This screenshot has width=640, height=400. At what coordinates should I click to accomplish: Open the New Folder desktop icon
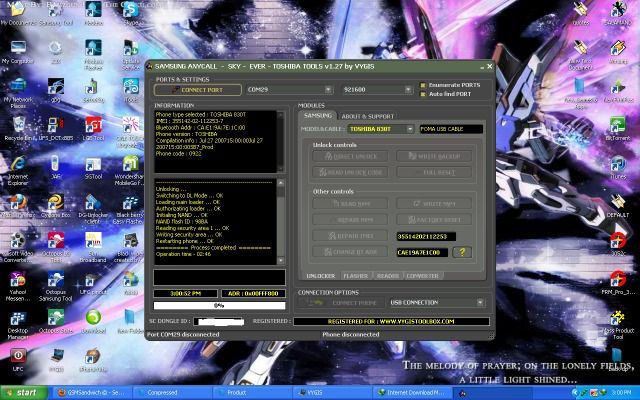click(x=130, y=322)
